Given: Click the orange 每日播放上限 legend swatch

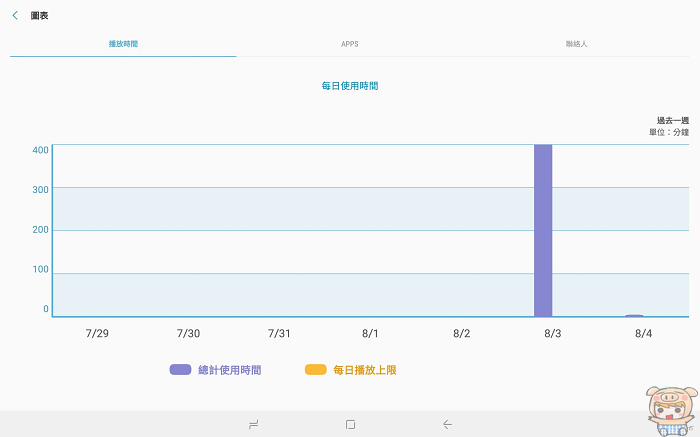Looking at the screenshot, I should point(316,370).
